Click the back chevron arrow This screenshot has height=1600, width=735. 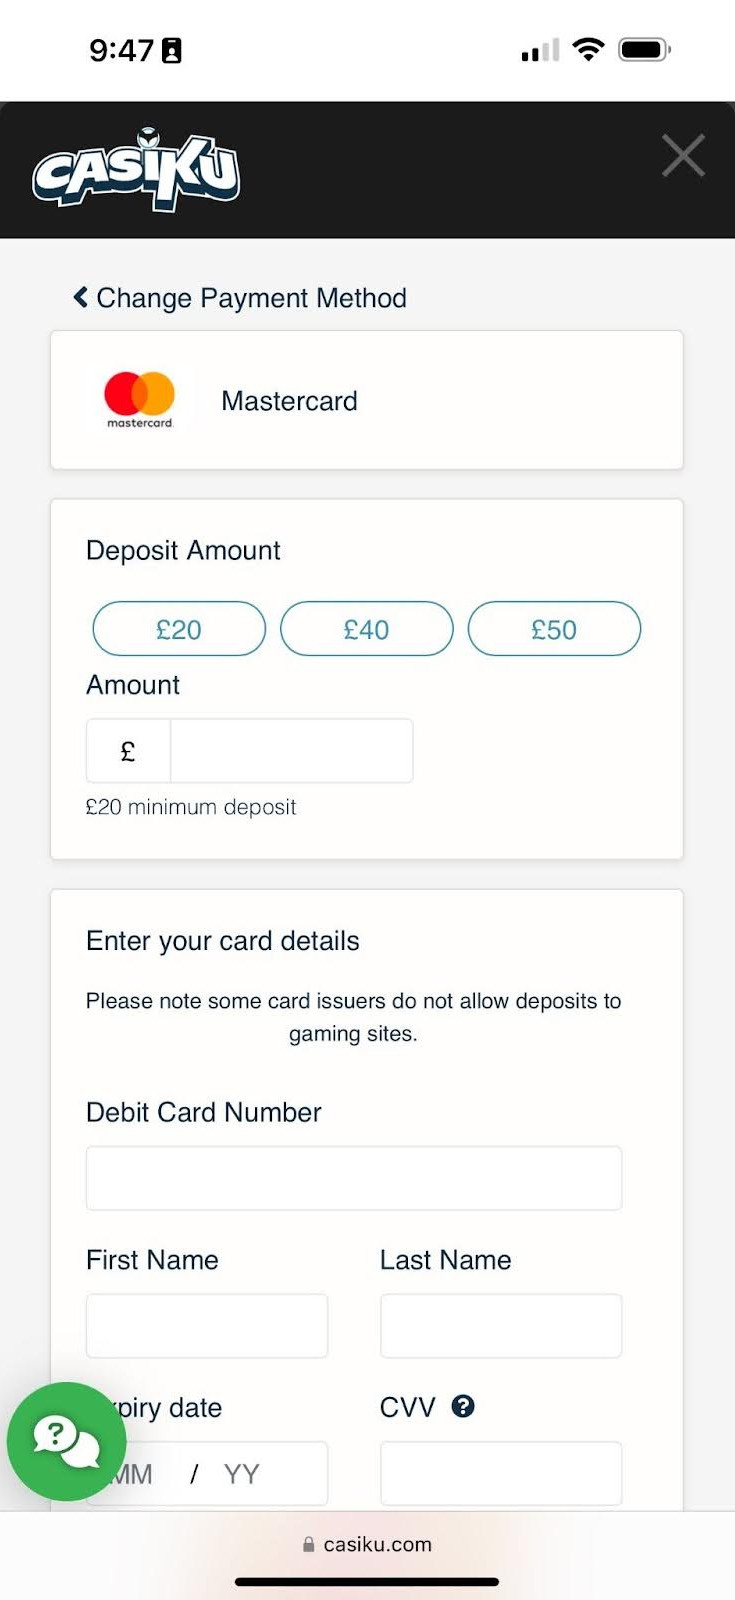[x=80, y=297]
